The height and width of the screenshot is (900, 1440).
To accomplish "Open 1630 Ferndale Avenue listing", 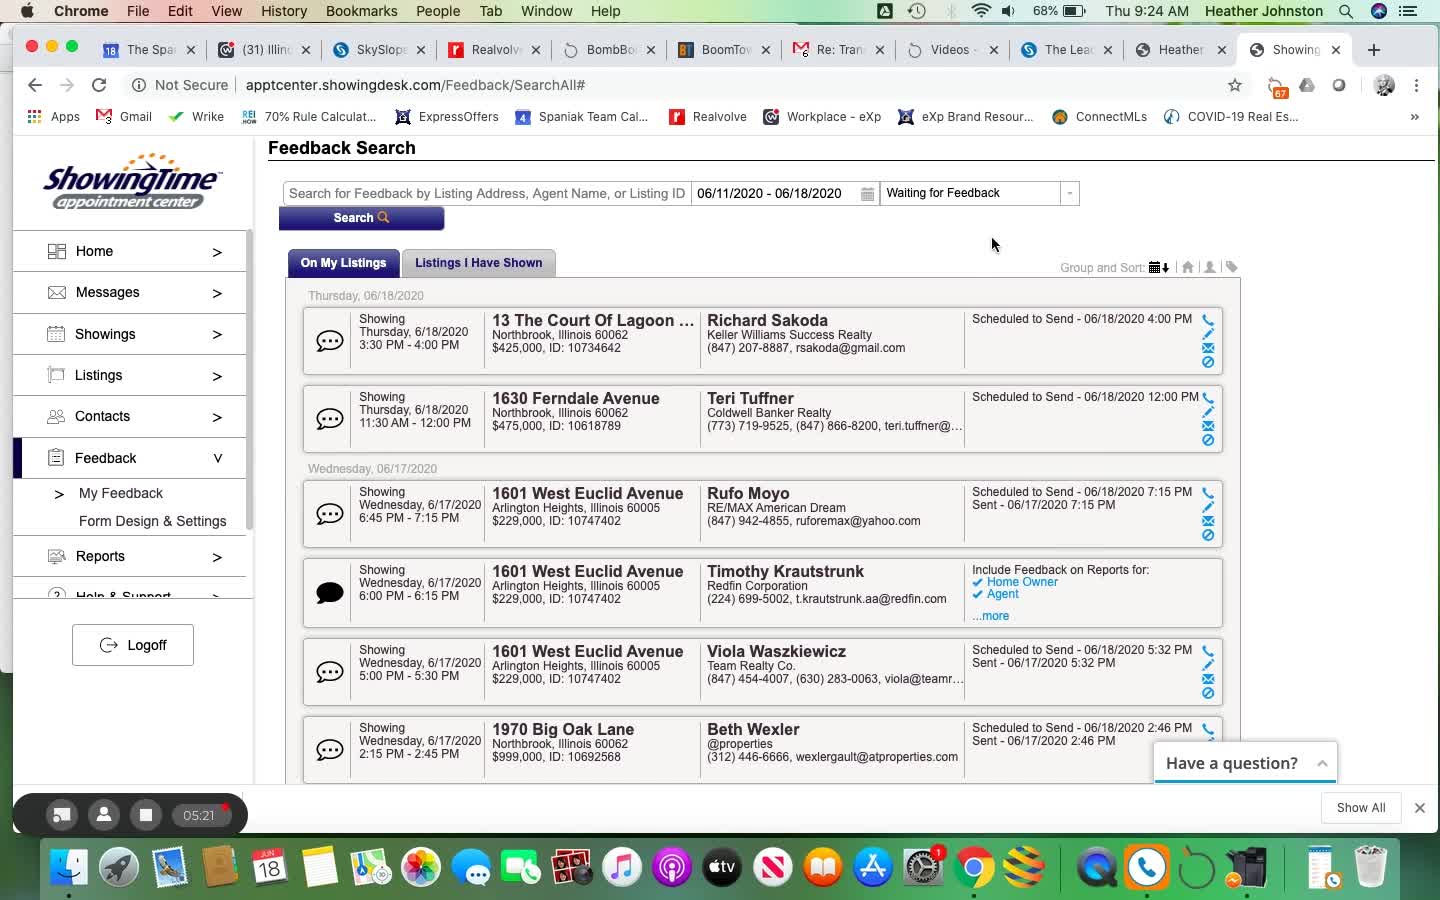I will pos(576,399).
